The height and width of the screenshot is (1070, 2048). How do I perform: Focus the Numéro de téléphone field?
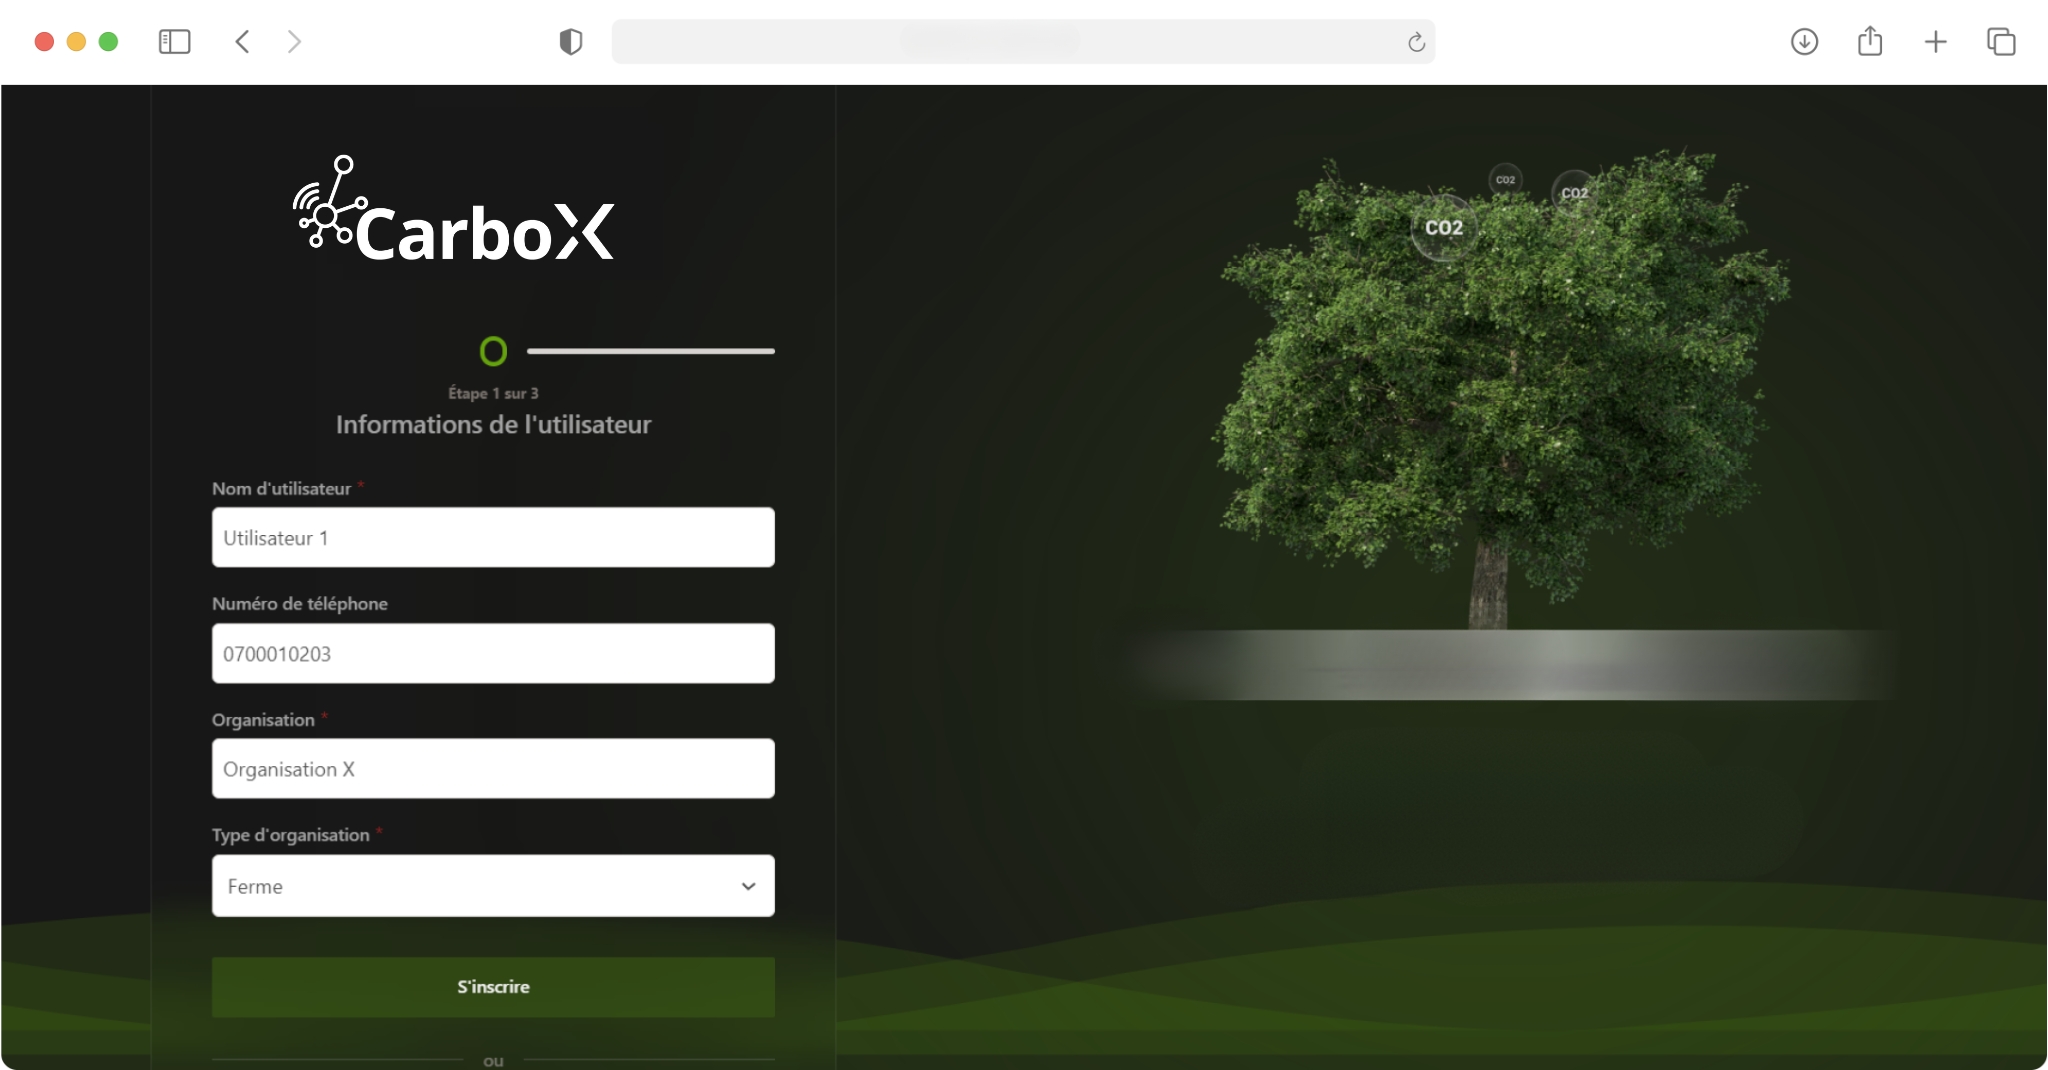[x=493, y=654]
